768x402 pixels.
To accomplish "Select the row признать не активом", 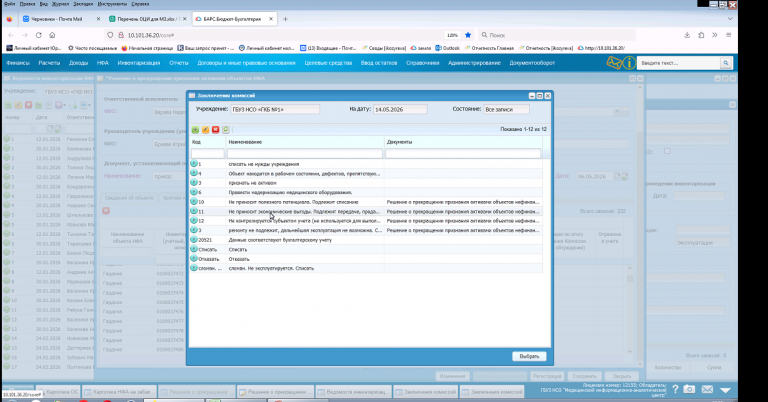I will click(366, 183).
